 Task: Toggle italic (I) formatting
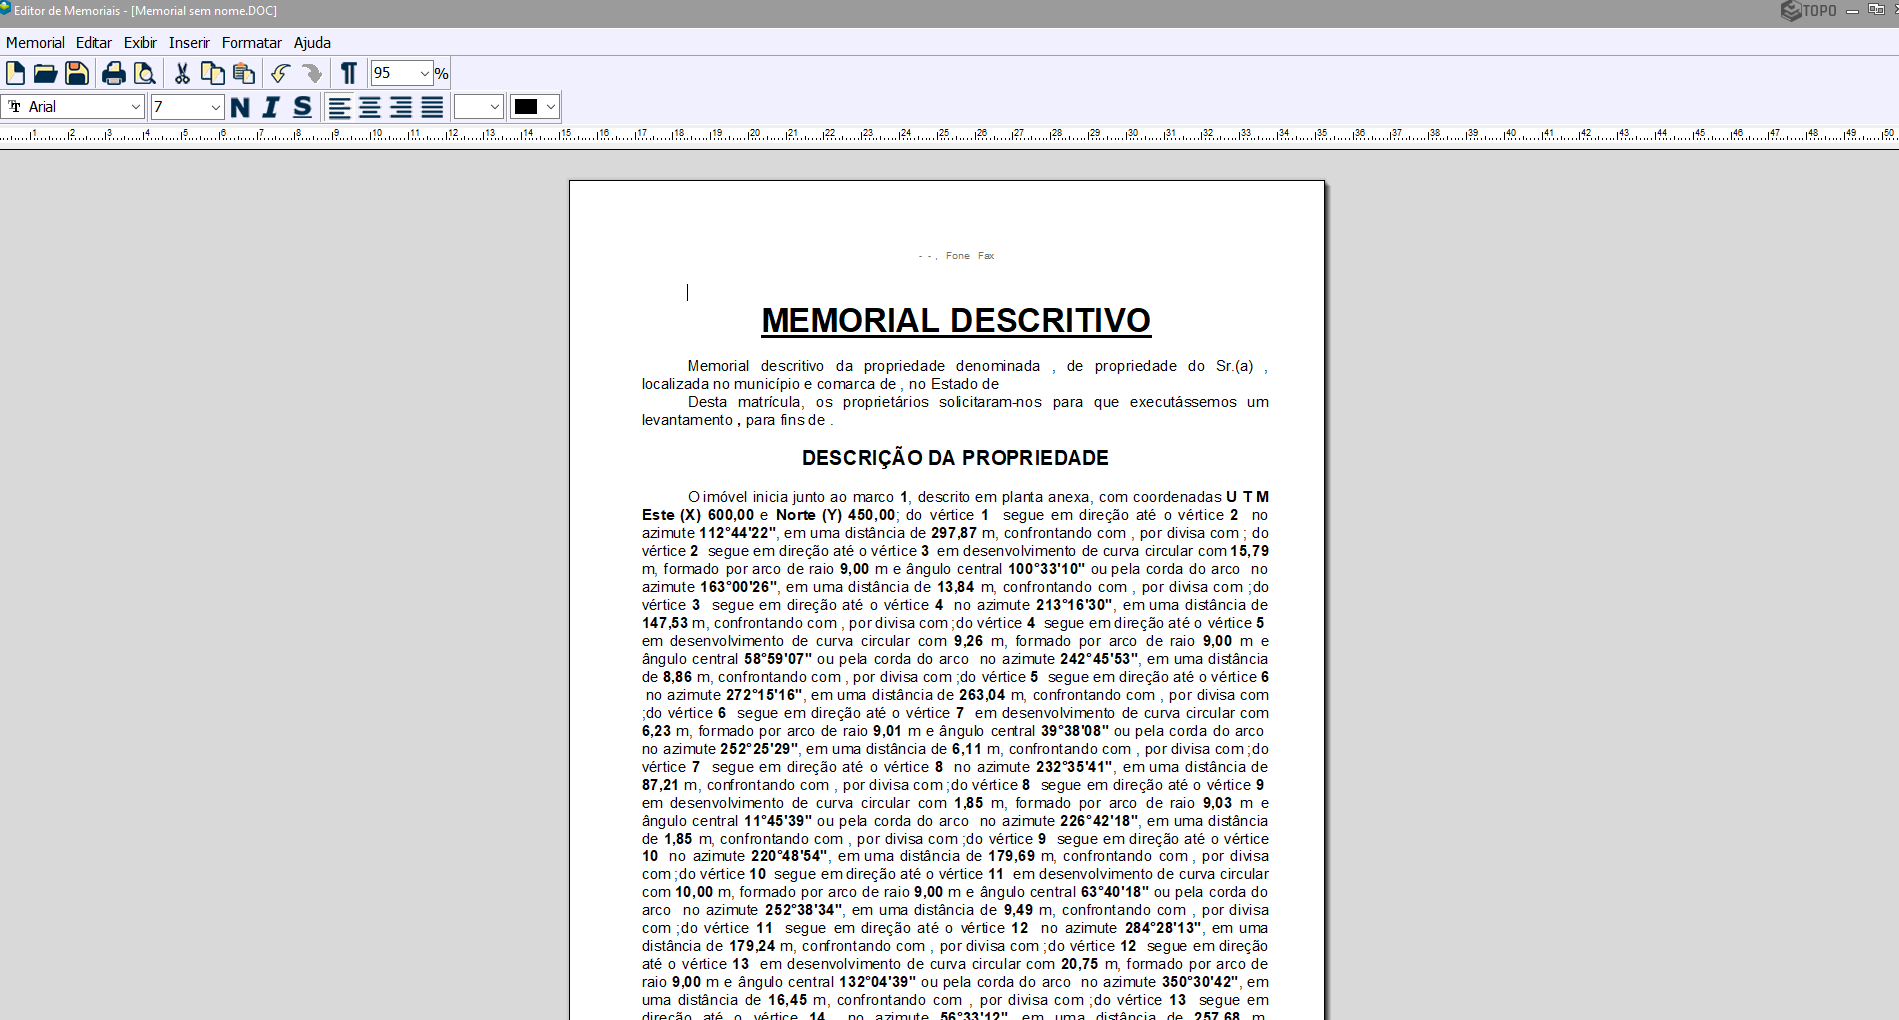coord(271,107)
